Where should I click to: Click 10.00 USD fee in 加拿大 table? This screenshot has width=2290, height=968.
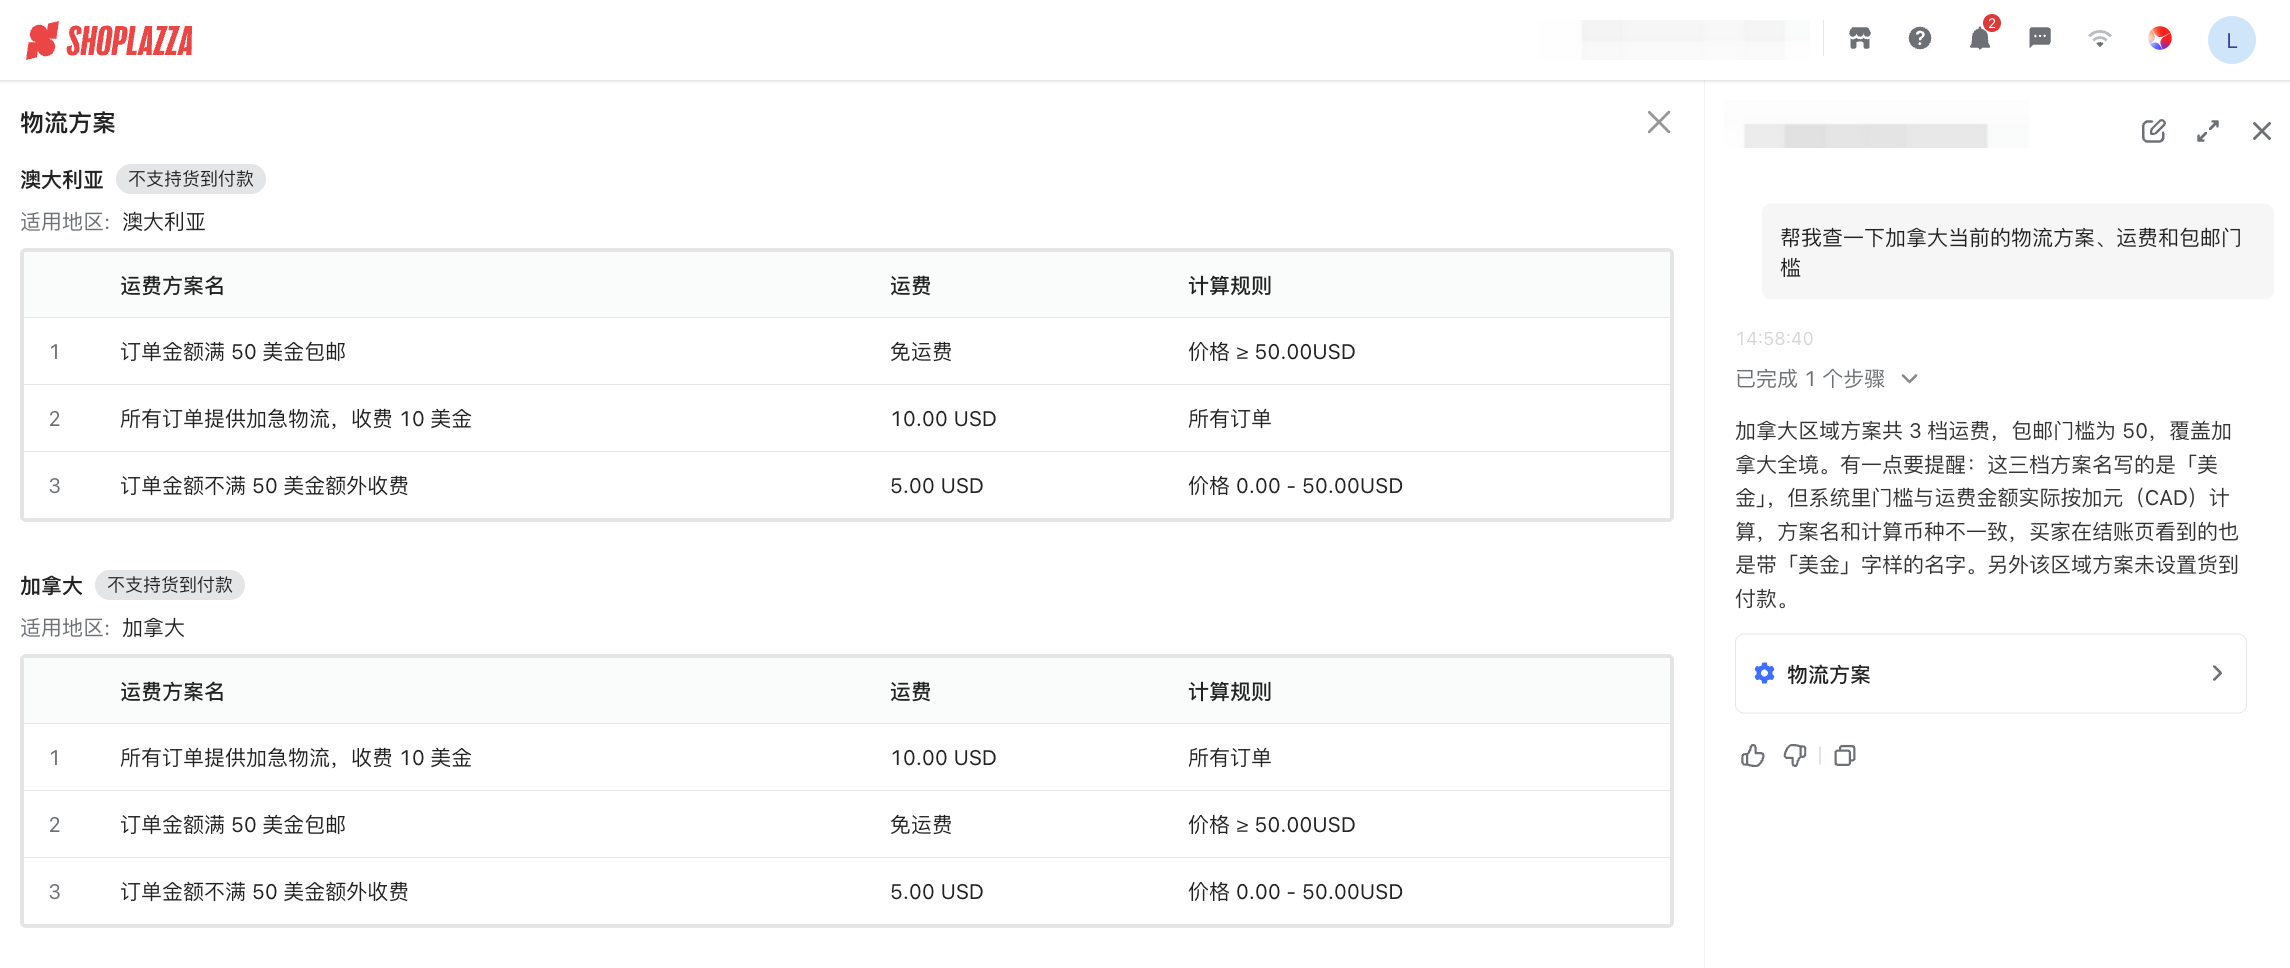tap(943, 758)
